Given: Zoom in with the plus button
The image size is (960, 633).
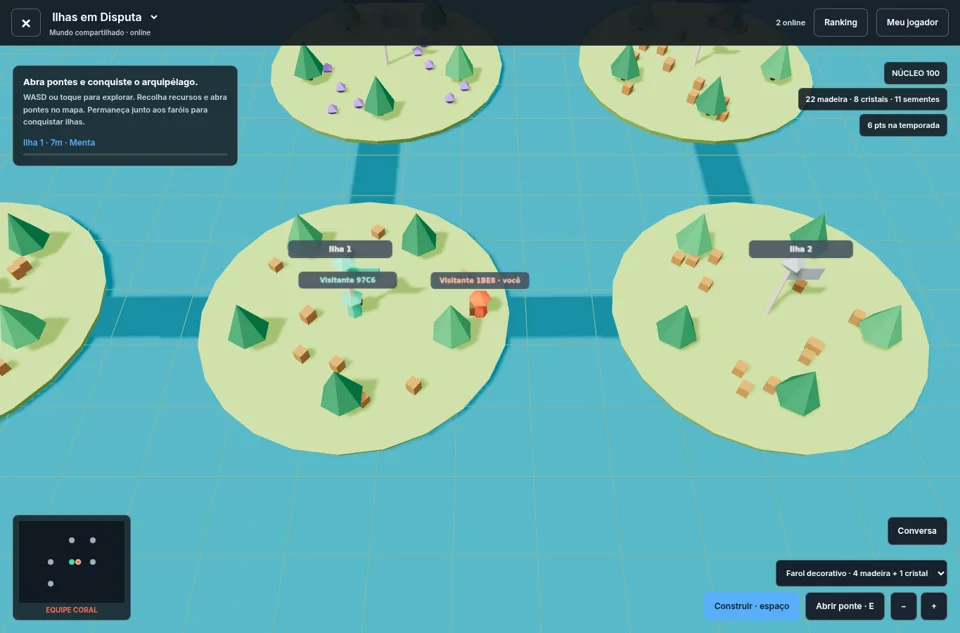Looking at the screenshot, I should point(934,606).
